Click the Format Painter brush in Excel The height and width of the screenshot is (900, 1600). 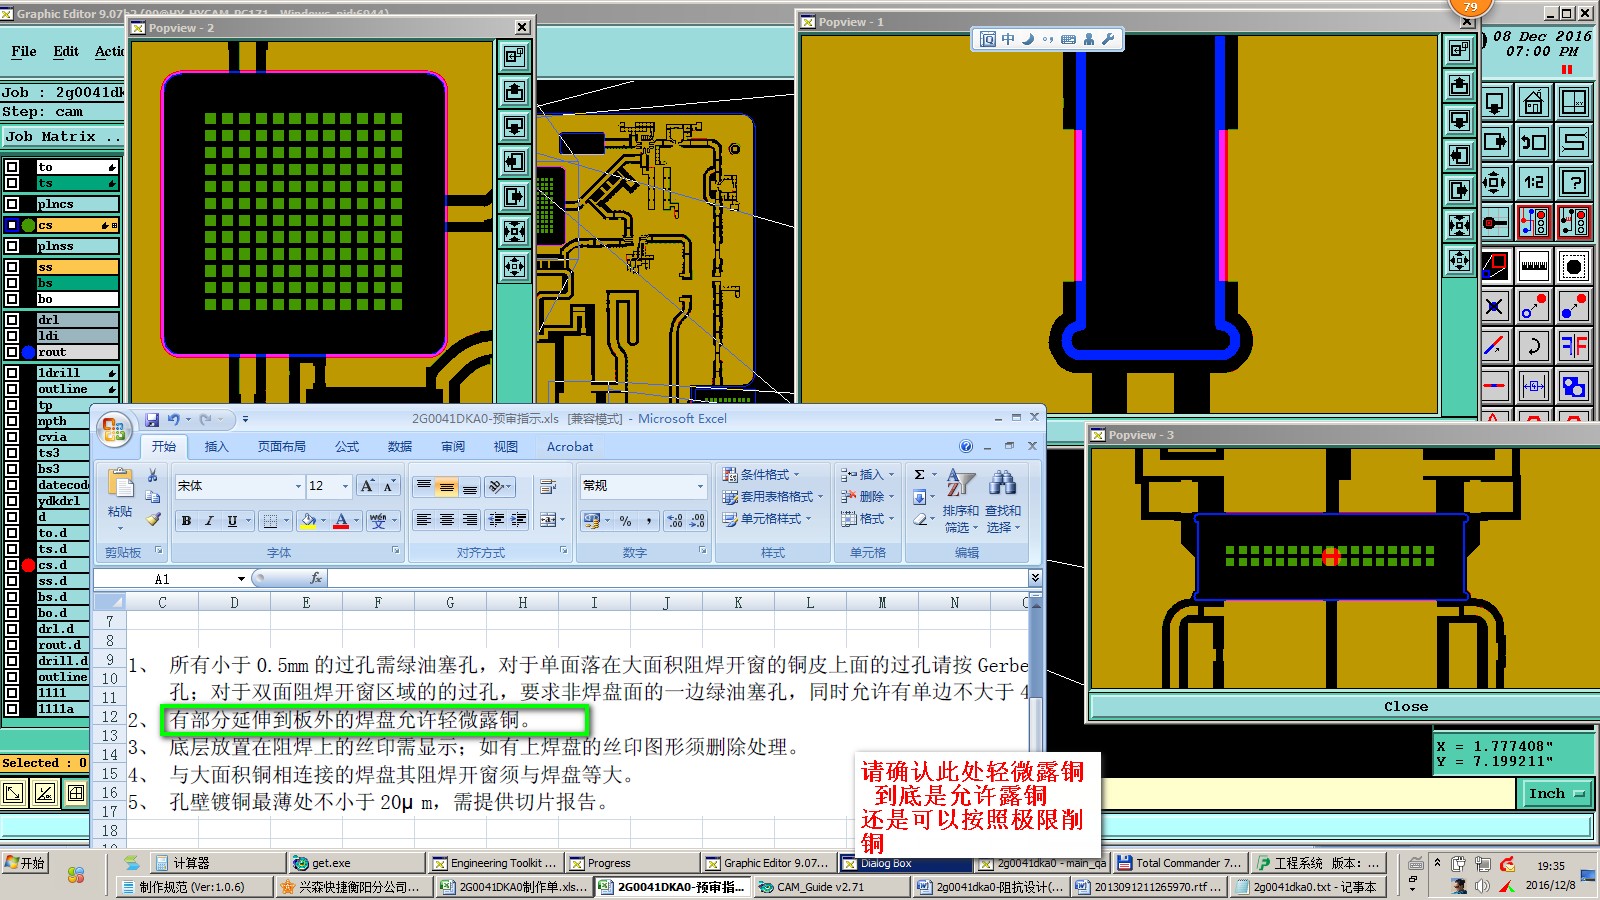click(153, 519)
